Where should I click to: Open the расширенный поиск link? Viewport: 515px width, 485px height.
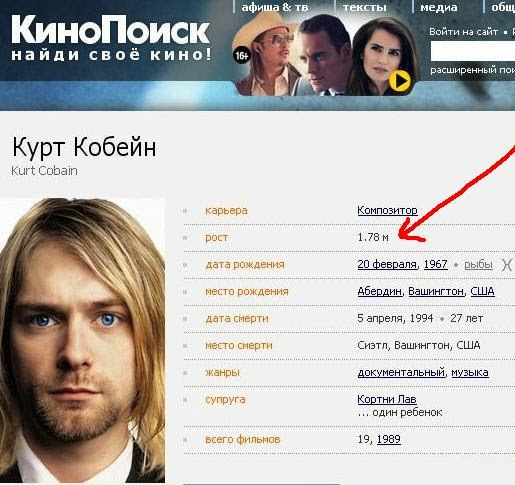(472, 70)
